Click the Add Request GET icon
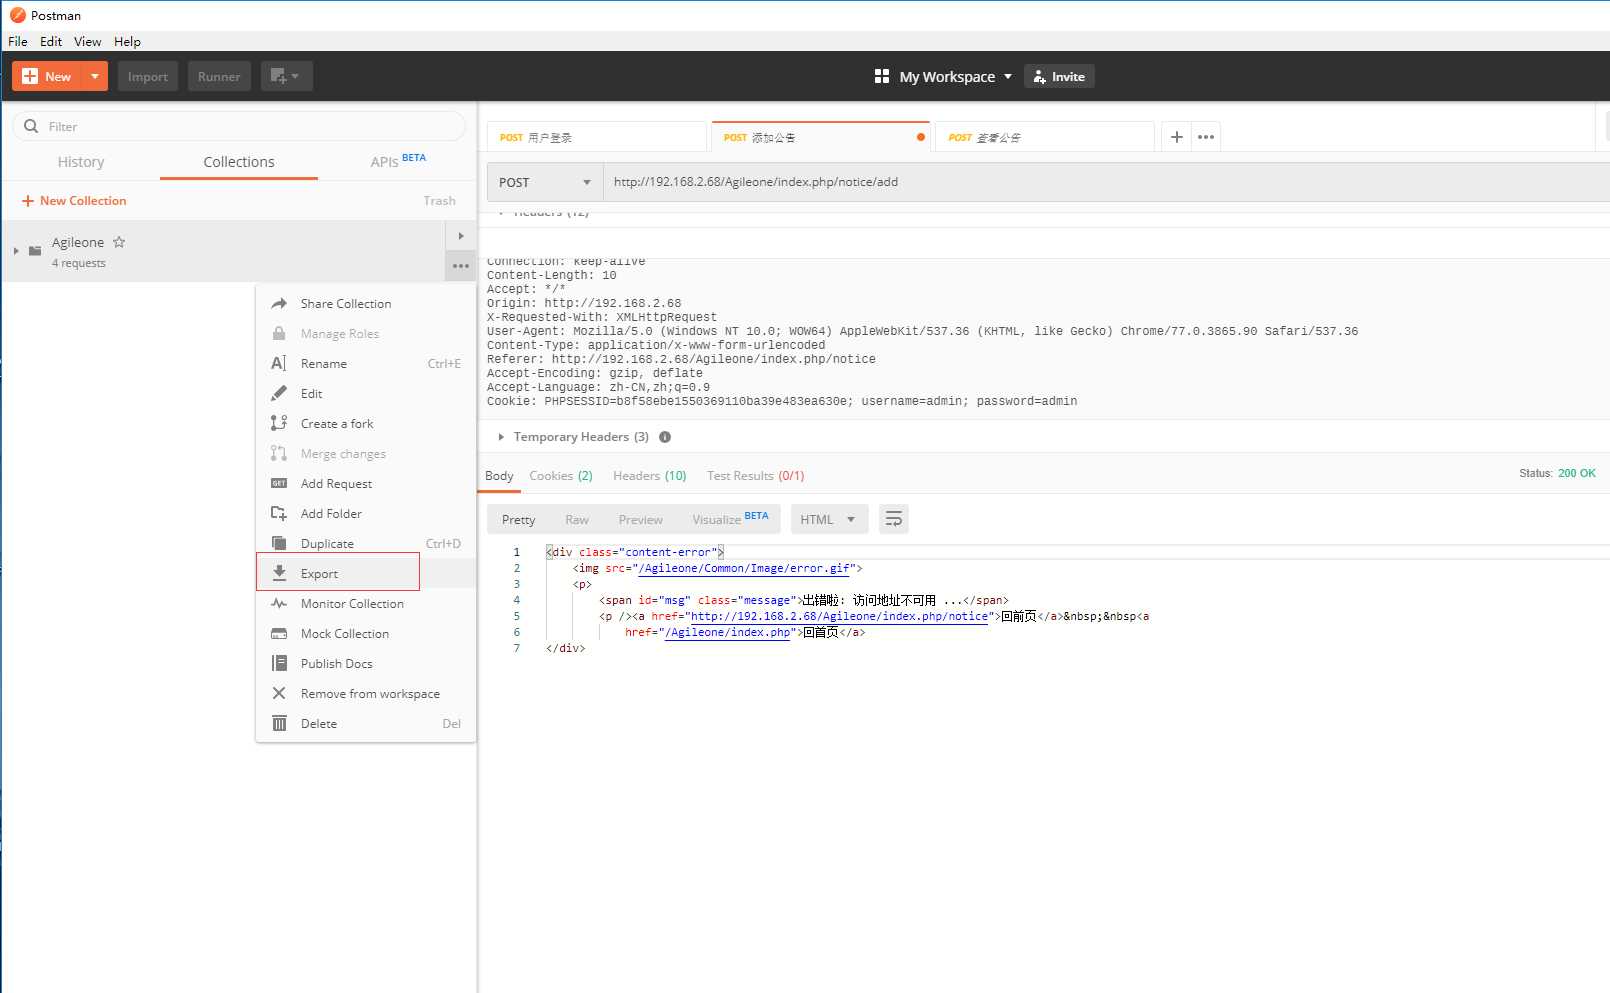 [279, 483]
